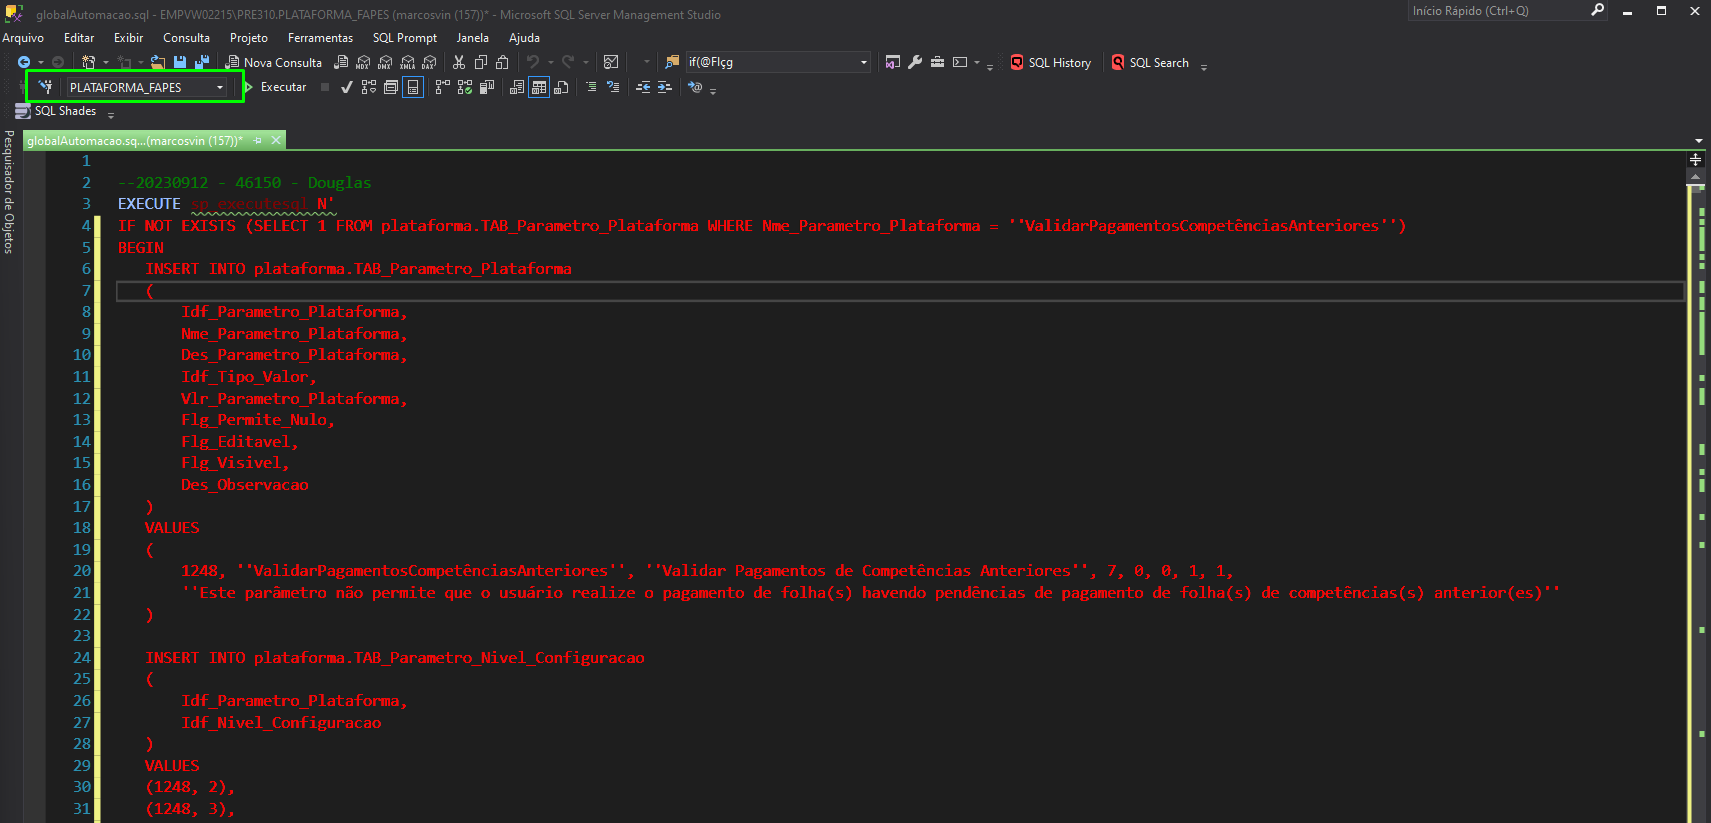Open the PLATAFORMA_FAPES database dropdown

click(146, 87)
